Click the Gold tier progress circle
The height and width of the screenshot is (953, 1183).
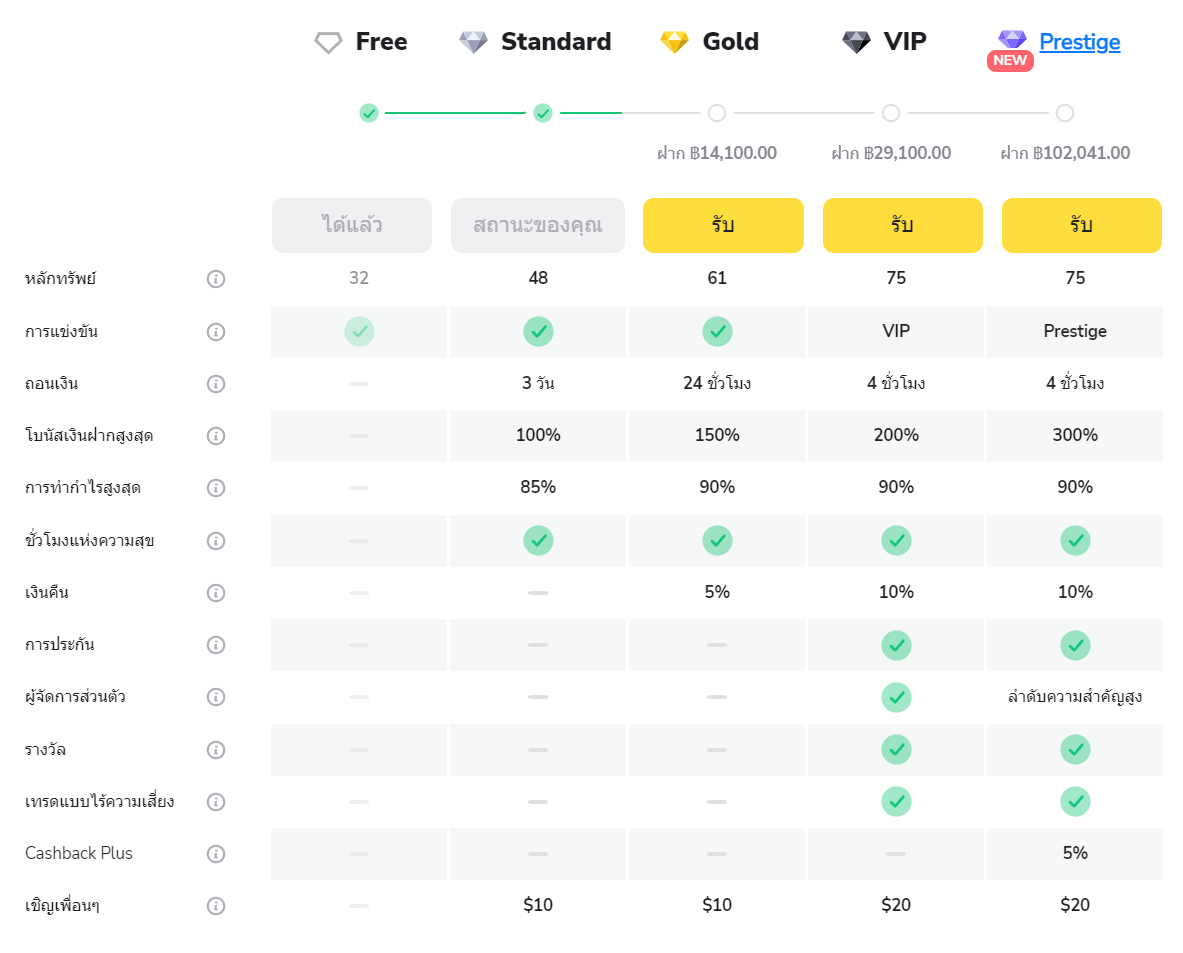pyautogui.click(x=717, y=113)
